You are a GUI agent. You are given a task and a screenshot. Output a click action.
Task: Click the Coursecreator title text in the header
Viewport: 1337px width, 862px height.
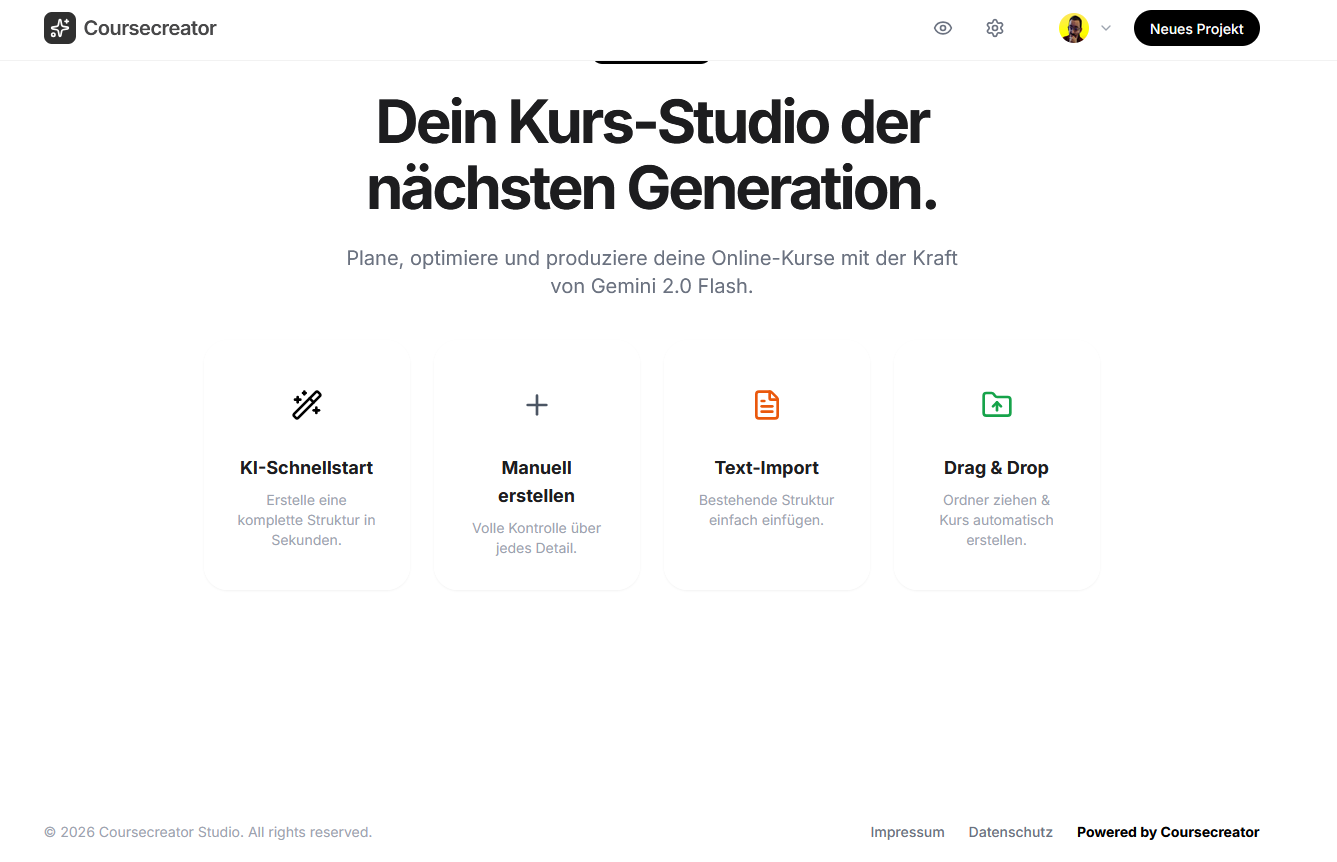150,28
